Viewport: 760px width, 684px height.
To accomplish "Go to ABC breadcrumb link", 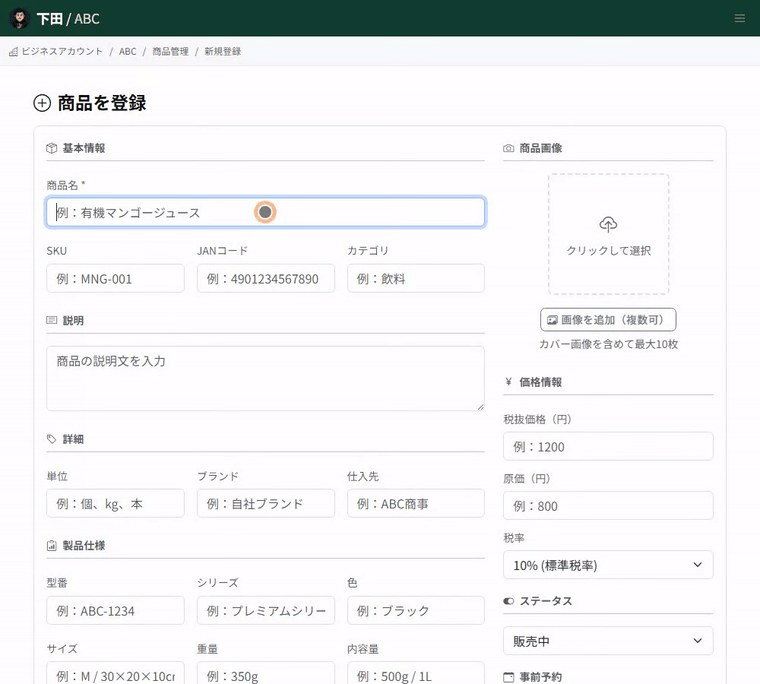I will click(x=127, y=51).
